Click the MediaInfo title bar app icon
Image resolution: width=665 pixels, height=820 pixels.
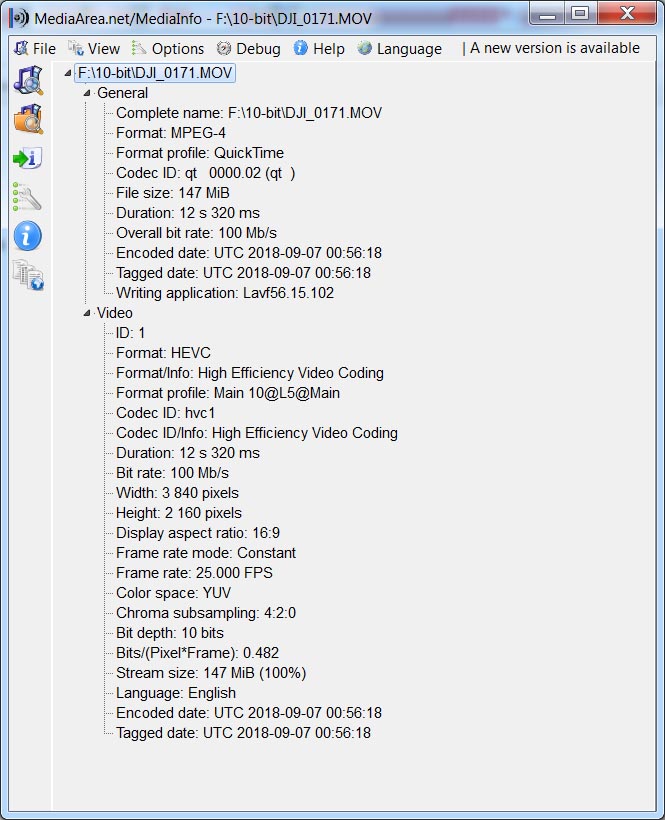19,18
